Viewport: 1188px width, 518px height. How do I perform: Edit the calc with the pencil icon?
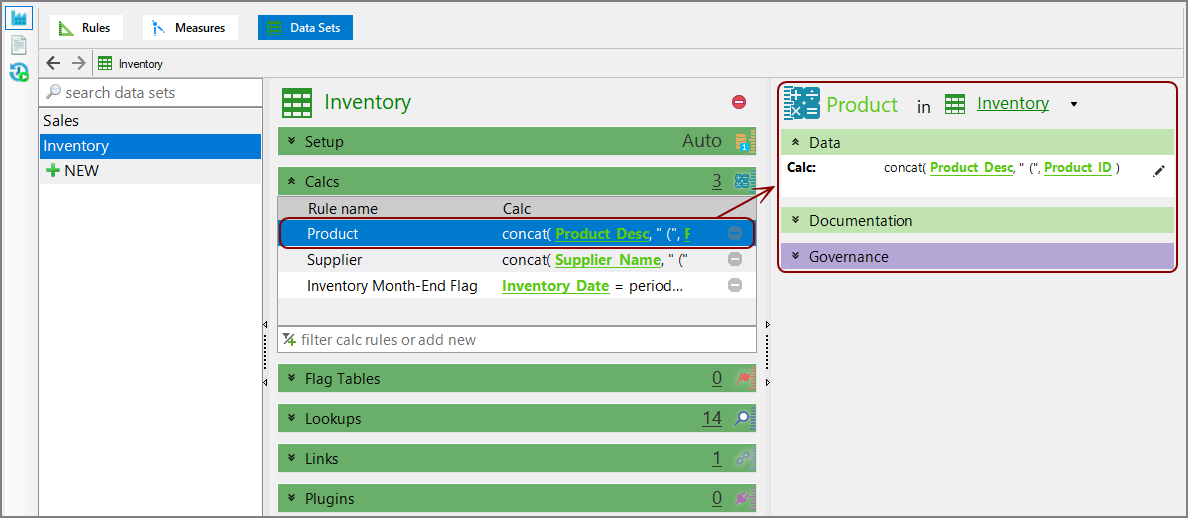tap(1158, 172)
